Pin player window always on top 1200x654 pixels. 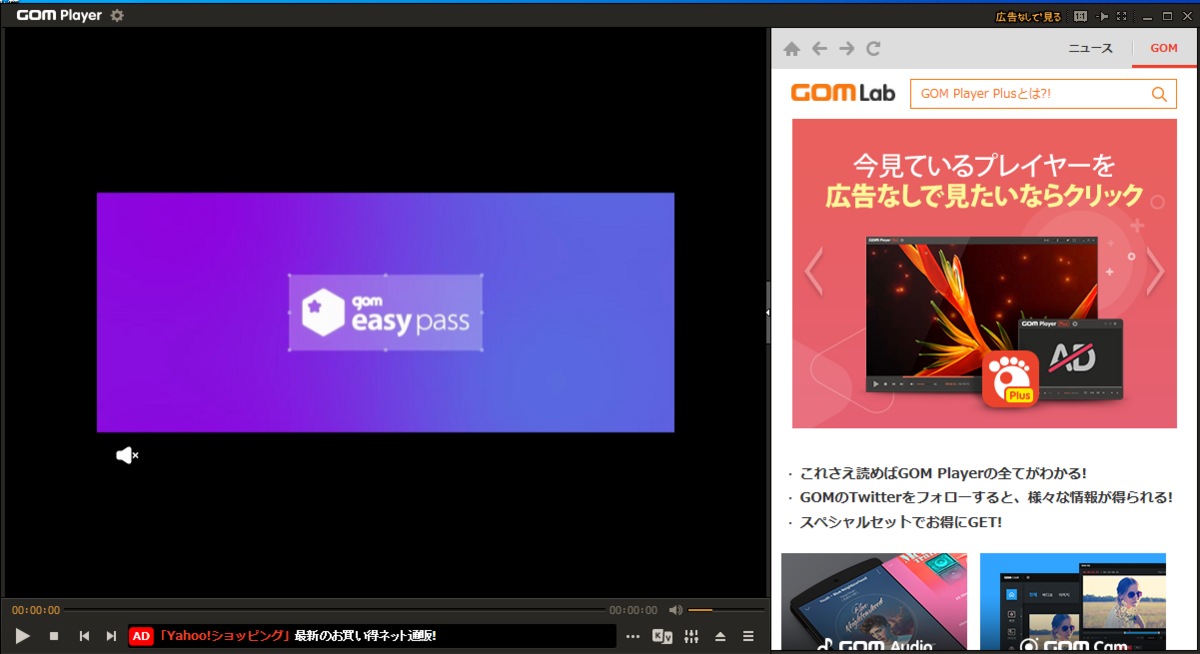(x=1103, y=16)
